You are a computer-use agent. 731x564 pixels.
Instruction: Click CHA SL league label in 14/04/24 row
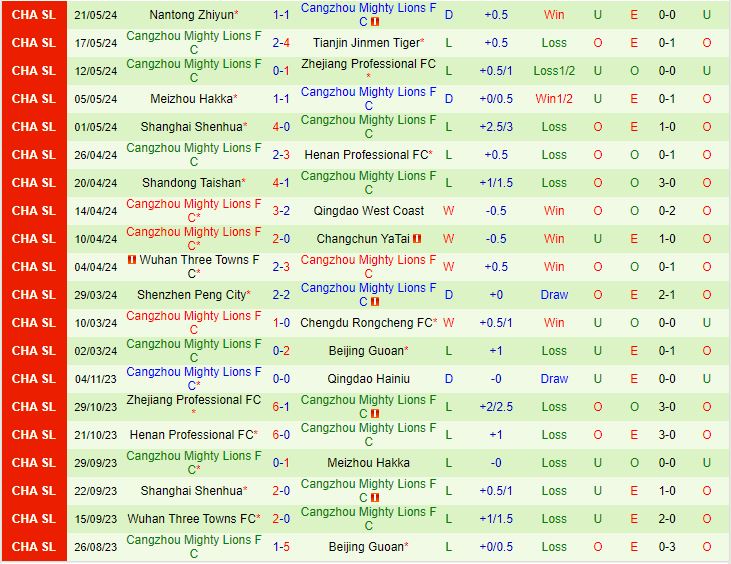tap(34, 211)
